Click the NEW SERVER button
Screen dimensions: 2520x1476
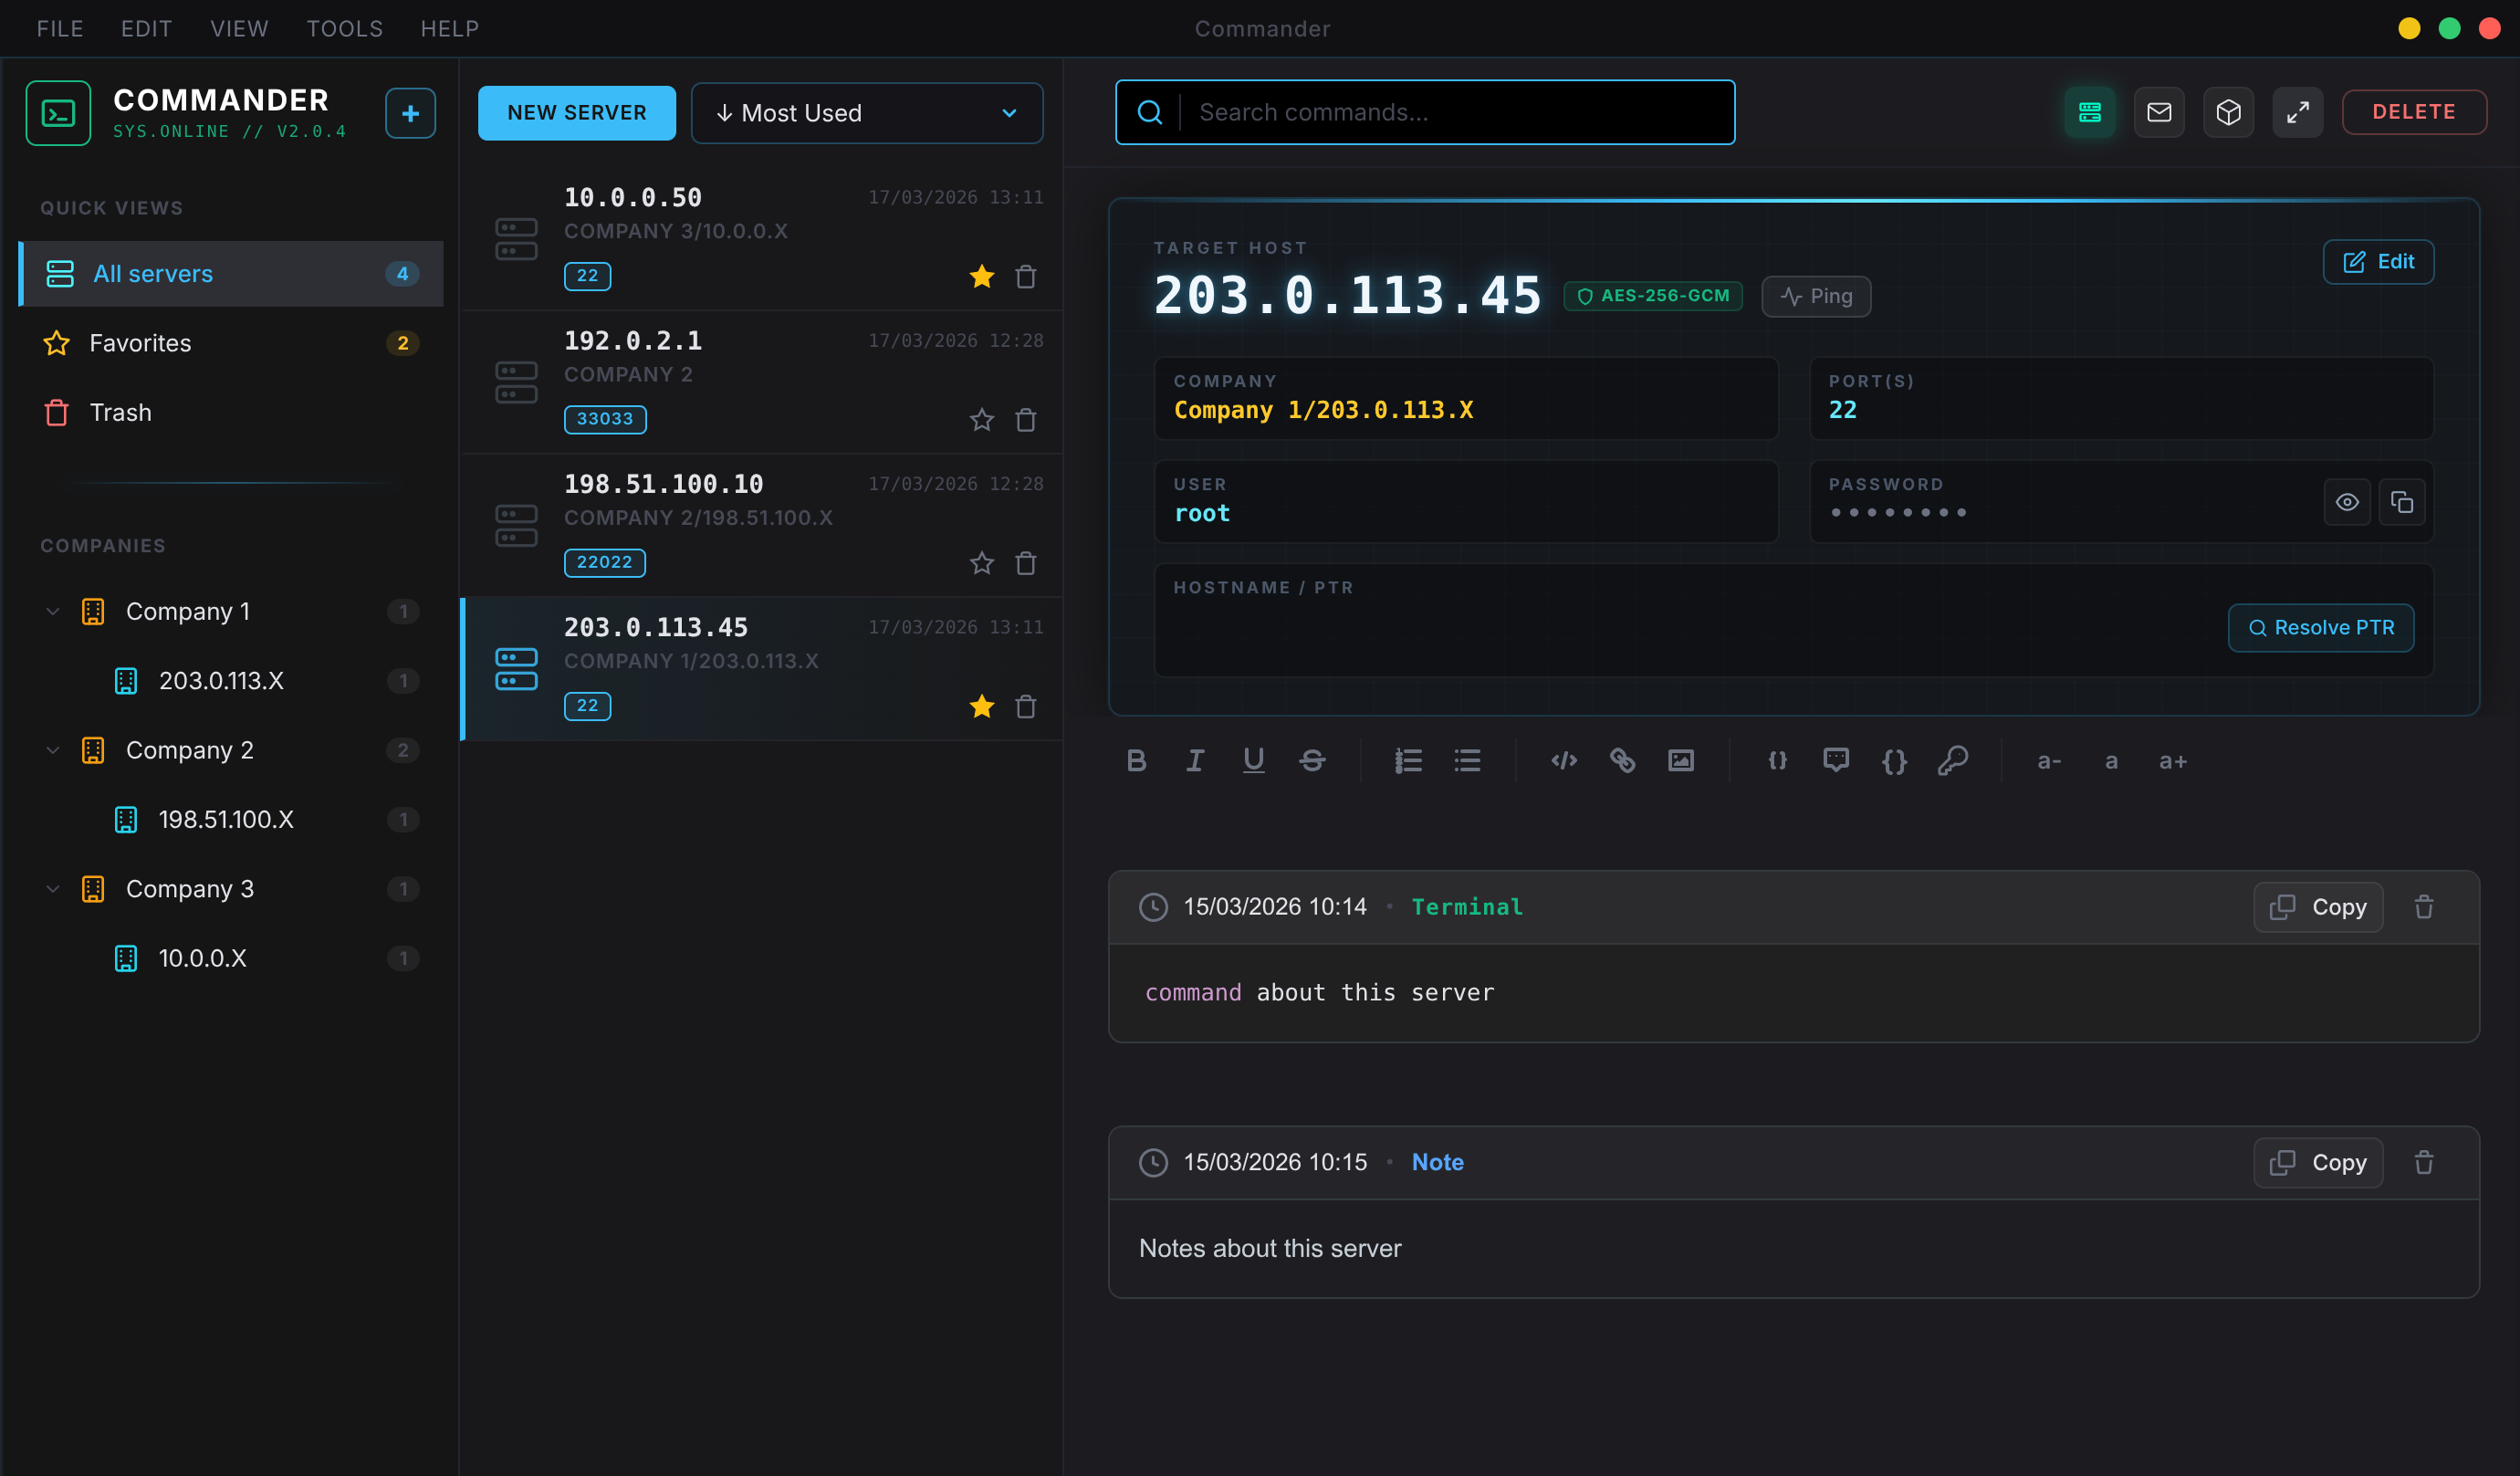(x=577, y=113)
